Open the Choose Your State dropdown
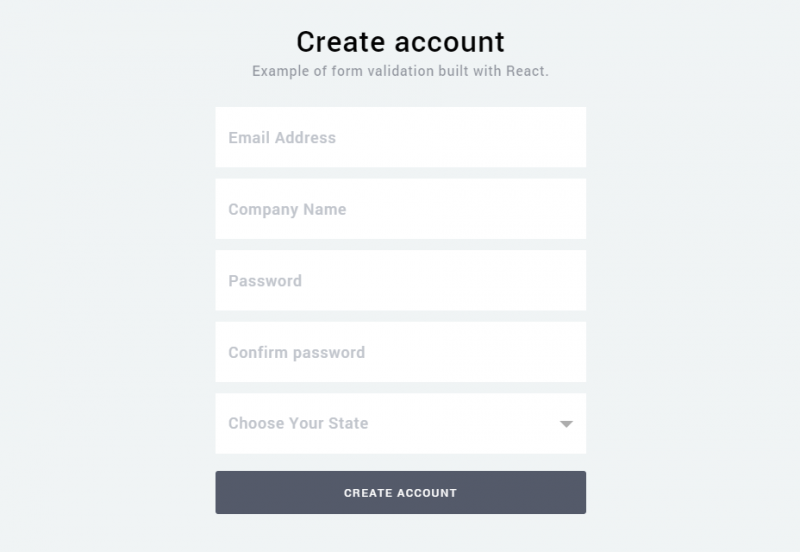Viewport: 800px width, 552px height. coord(400,424)
